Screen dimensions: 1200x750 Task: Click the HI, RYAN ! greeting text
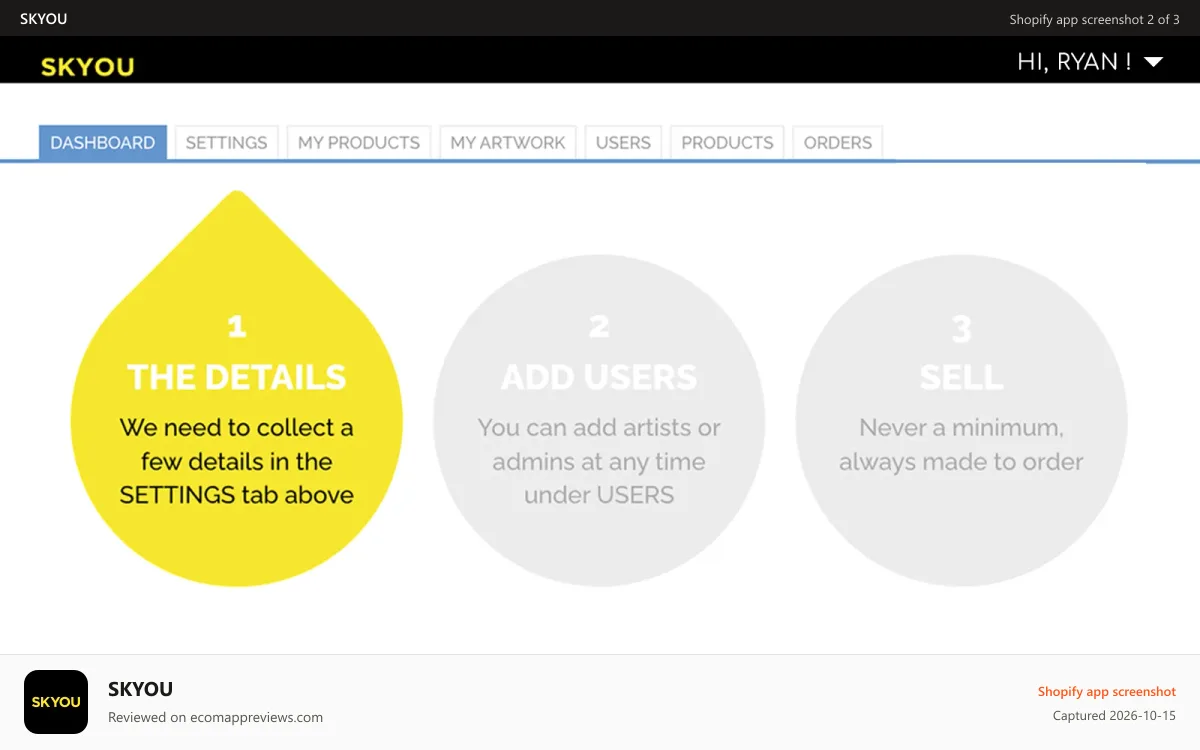click(1074, 61)
